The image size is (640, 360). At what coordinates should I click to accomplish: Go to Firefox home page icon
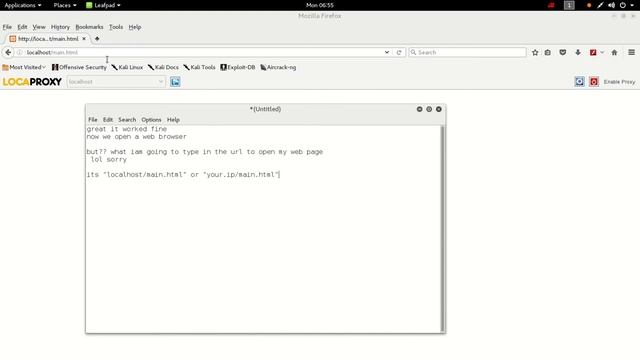tap(614, 52)
